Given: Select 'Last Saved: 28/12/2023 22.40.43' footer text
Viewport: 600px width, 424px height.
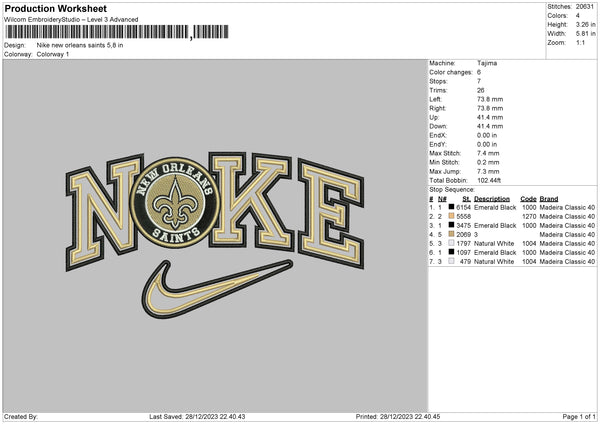Looking at the screenshot, I should click(x=197, y=416).
